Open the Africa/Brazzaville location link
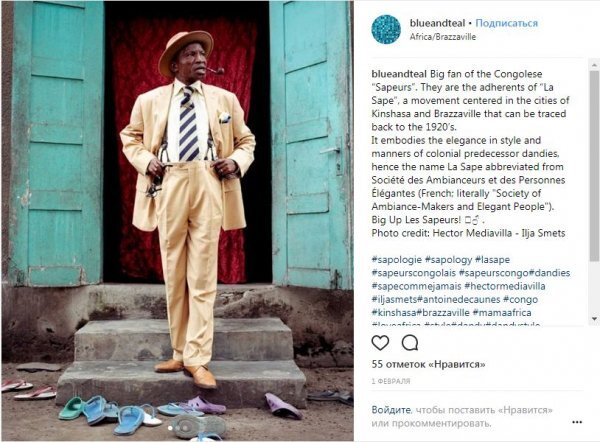 pyautogui.click(x=443, y=37)
